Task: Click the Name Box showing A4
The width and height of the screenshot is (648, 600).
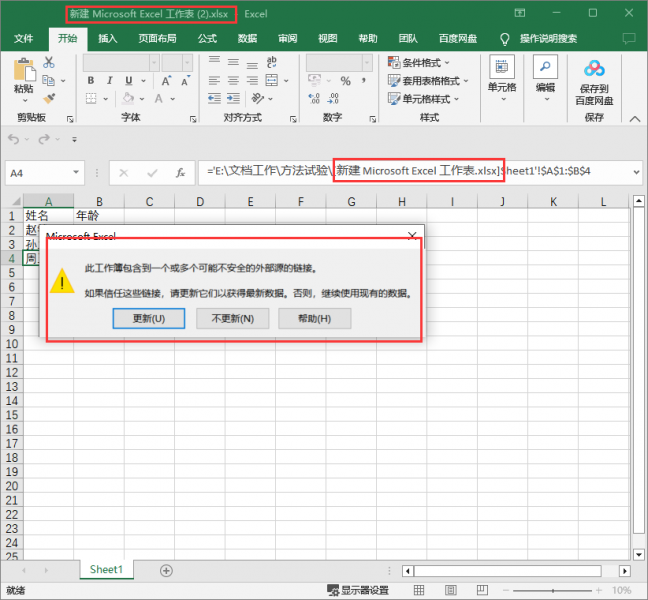Action: pos(45,173)
